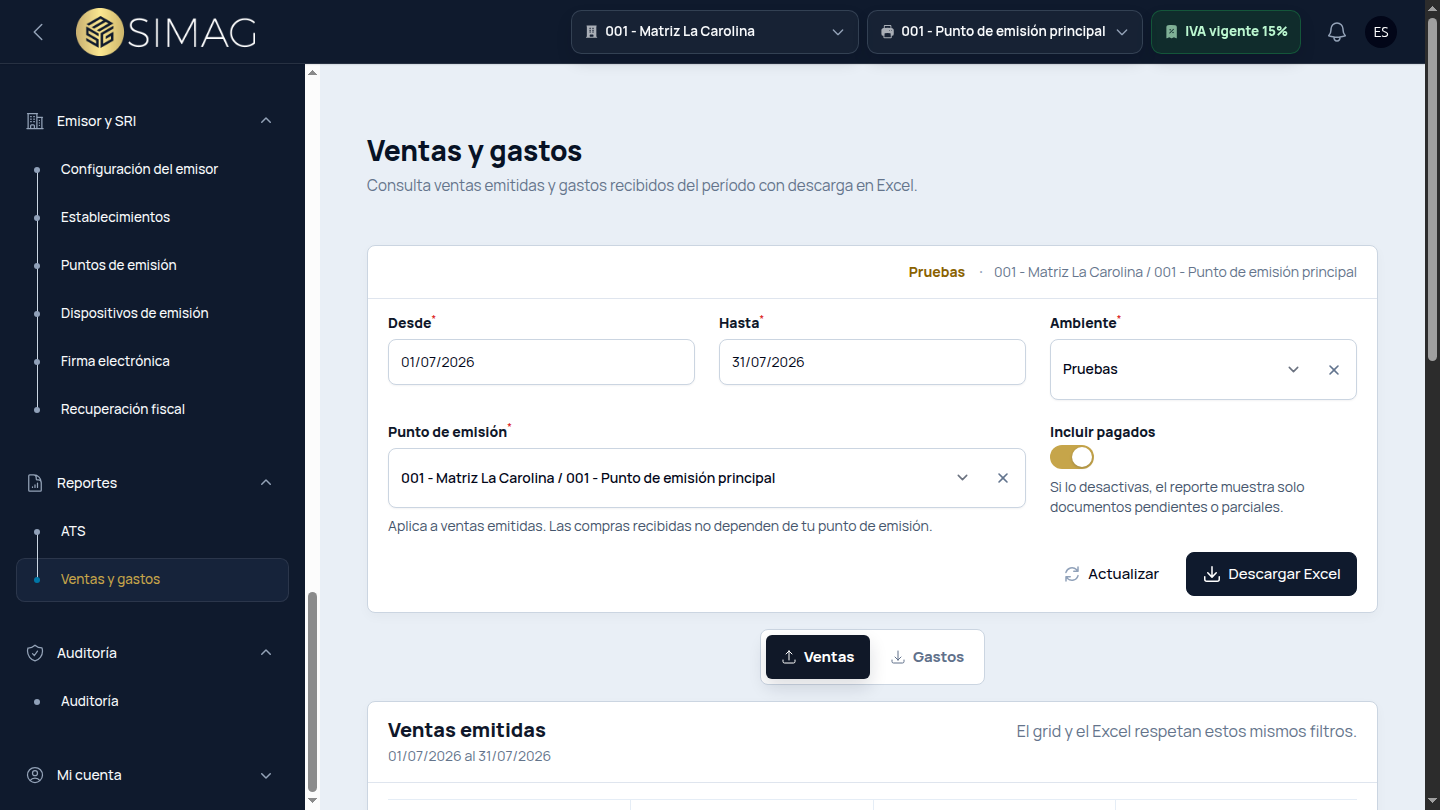
Task: Go to Firma electrónica
Action: [x=115, y=361]
